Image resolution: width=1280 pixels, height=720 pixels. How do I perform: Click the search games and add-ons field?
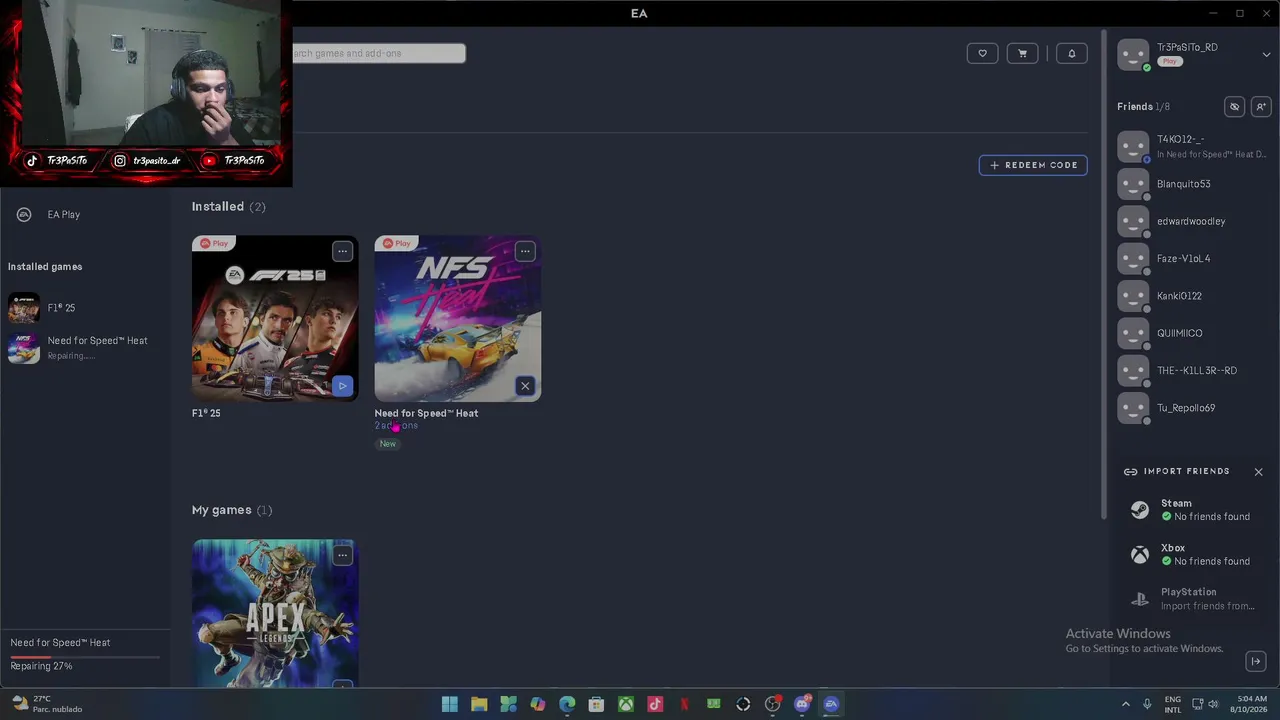tap(378, 53)
